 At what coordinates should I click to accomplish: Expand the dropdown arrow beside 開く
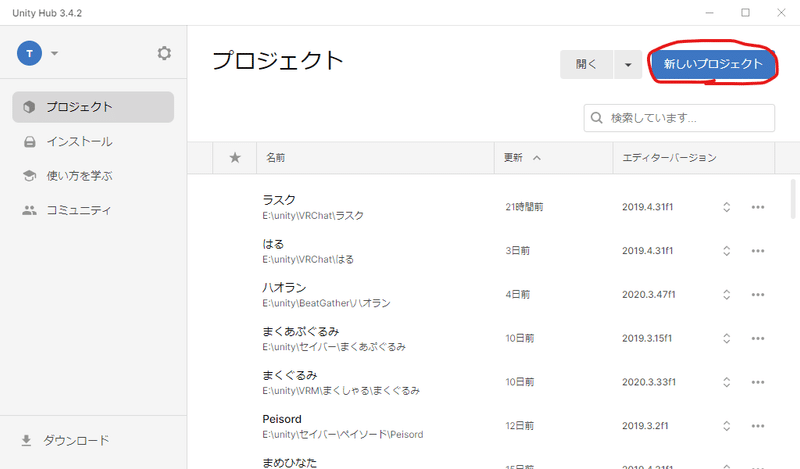628,64
